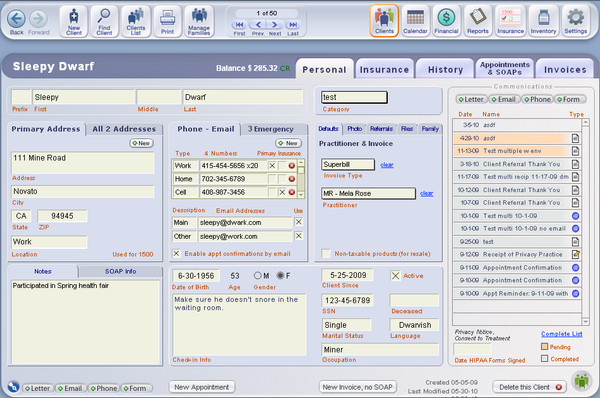The width and height of the screenshot is (600, 398).
Task: Open the Location Work field
Action: pyautogui.click(x=49, y=242)
